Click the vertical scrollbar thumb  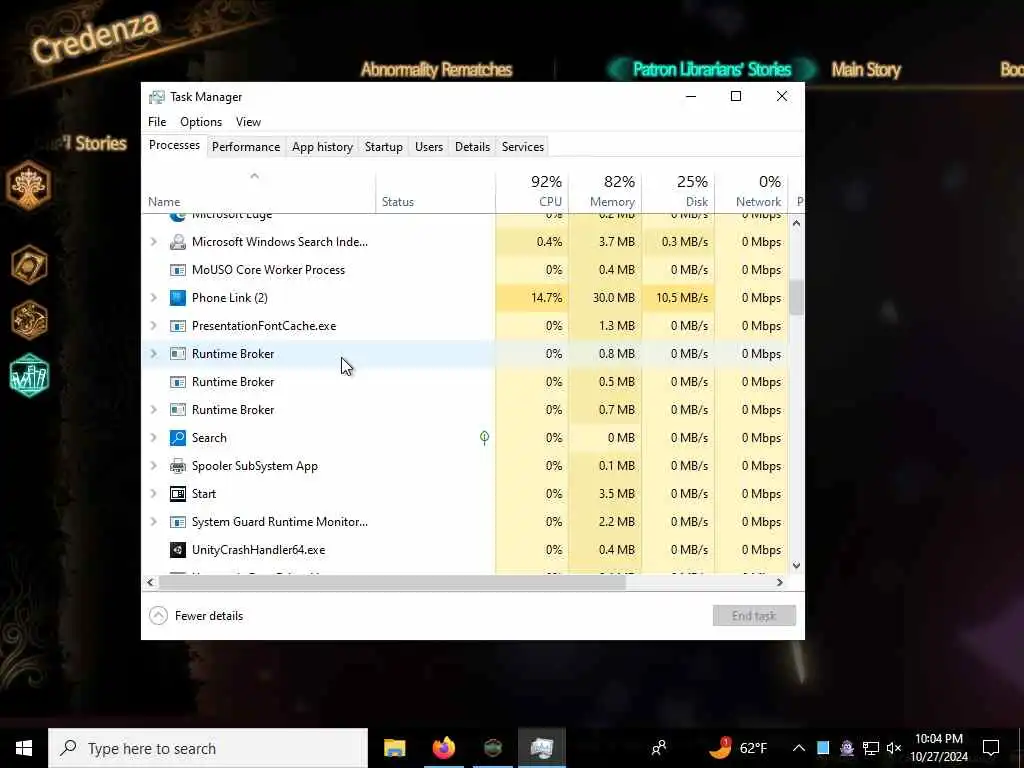[x=796, y=298]
